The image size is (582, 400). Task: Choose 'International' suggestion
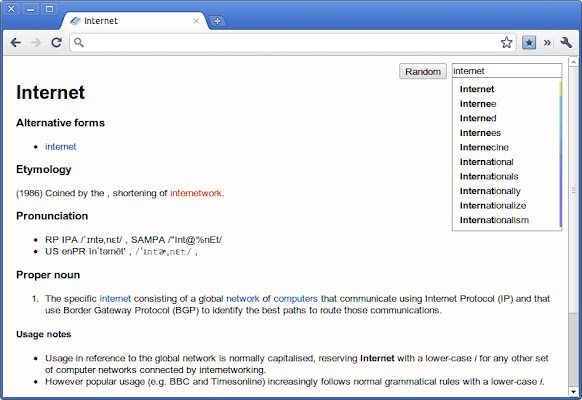pyautogui.click(x=507, y=162)
